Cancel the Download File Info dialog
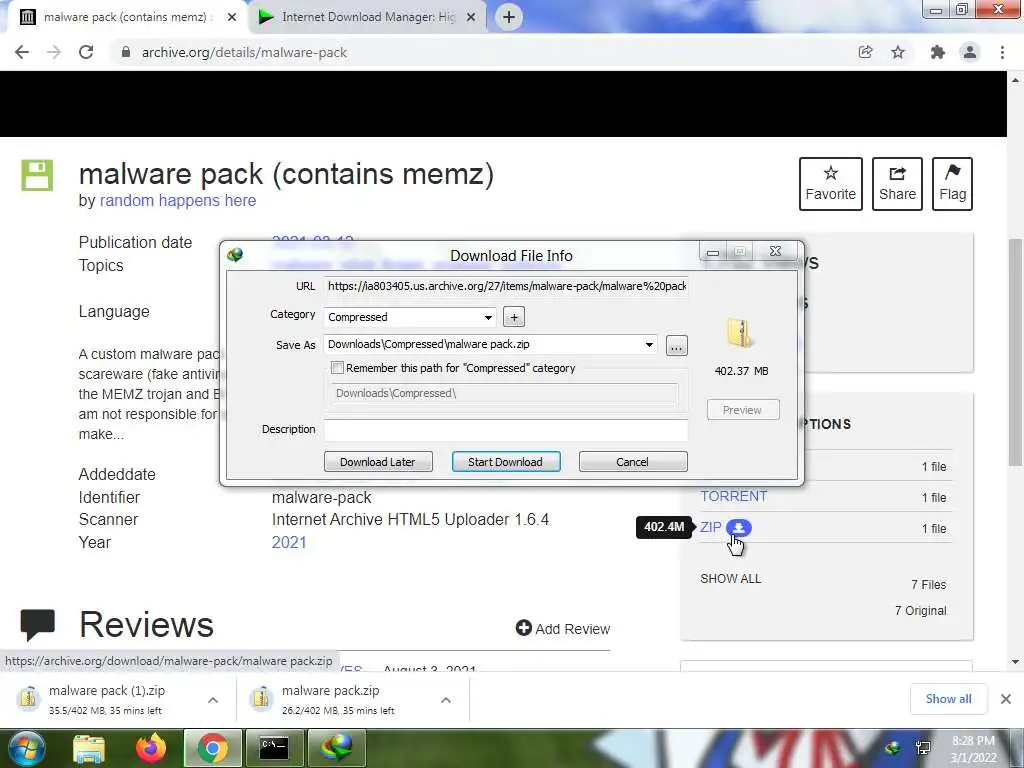 (x=633, y=462)
